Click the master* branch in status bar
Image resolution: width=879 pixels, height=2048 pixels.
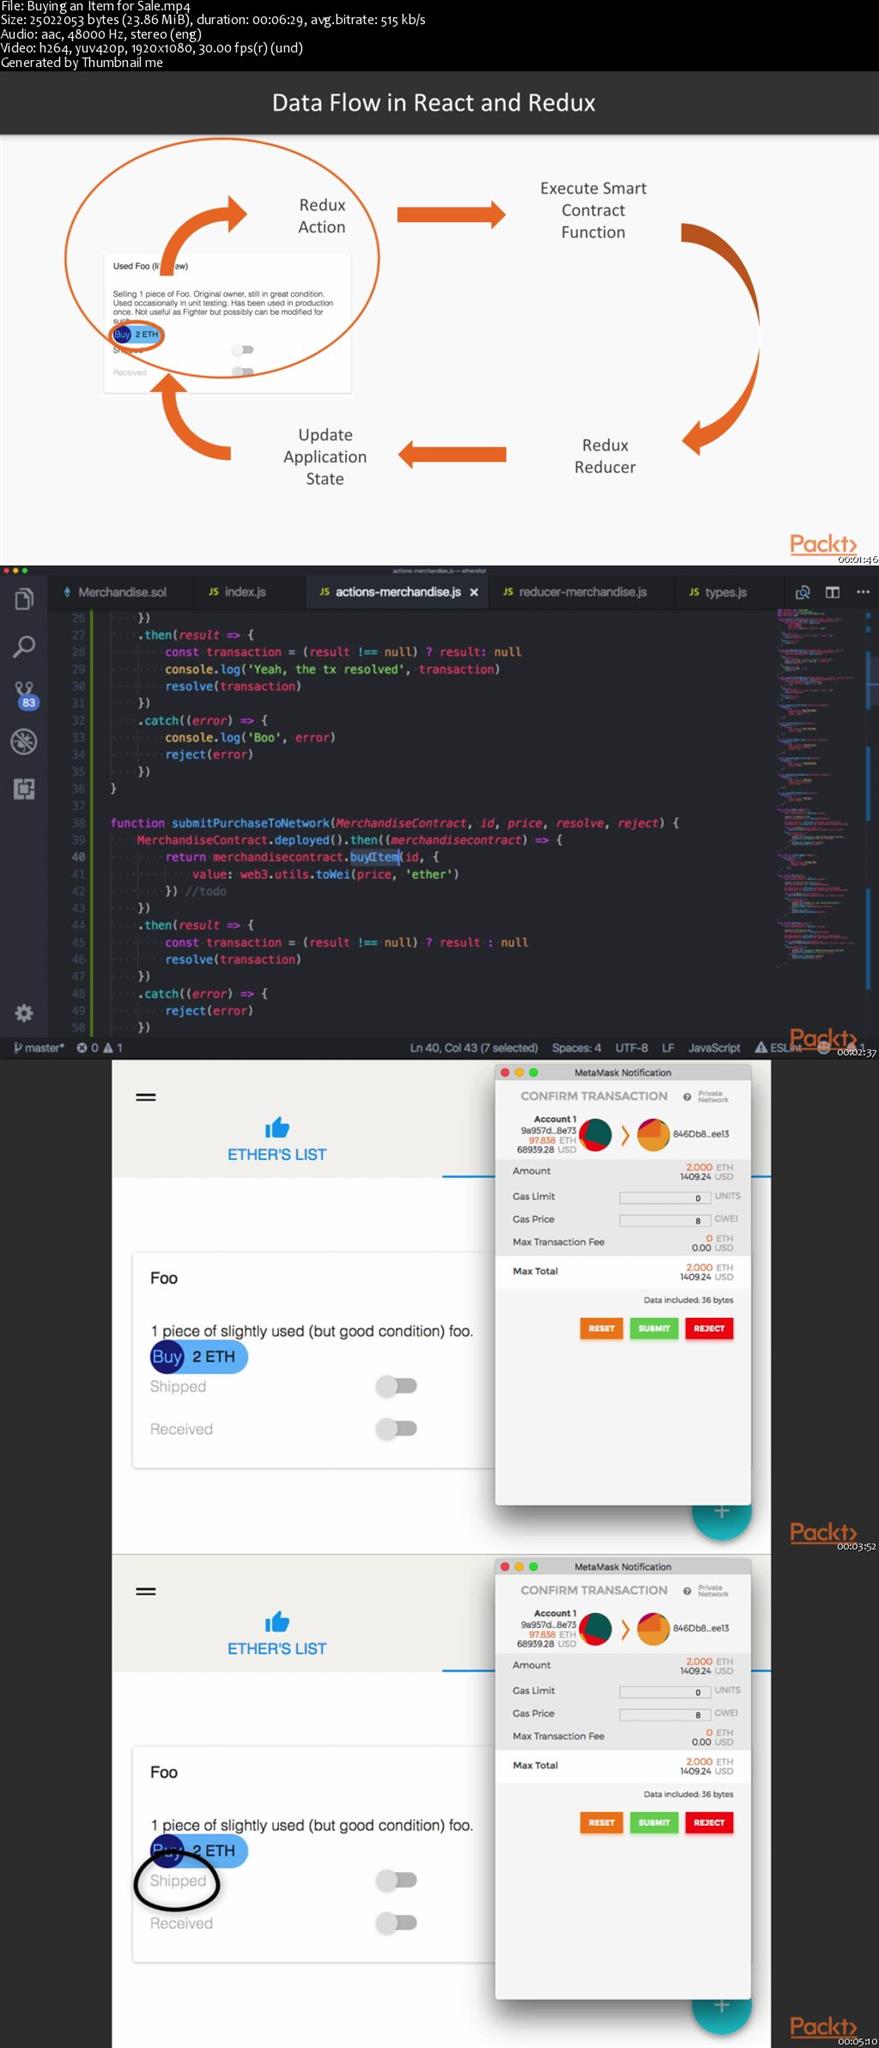coord(38,1048)
